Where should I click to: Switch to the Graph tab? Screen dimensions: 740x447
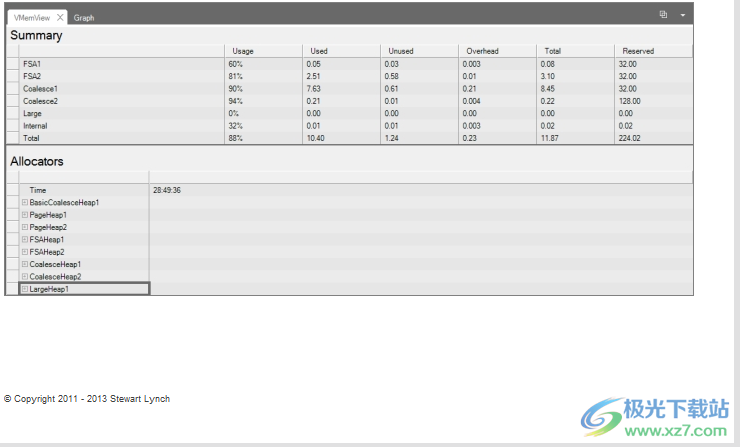click(84, 18)
